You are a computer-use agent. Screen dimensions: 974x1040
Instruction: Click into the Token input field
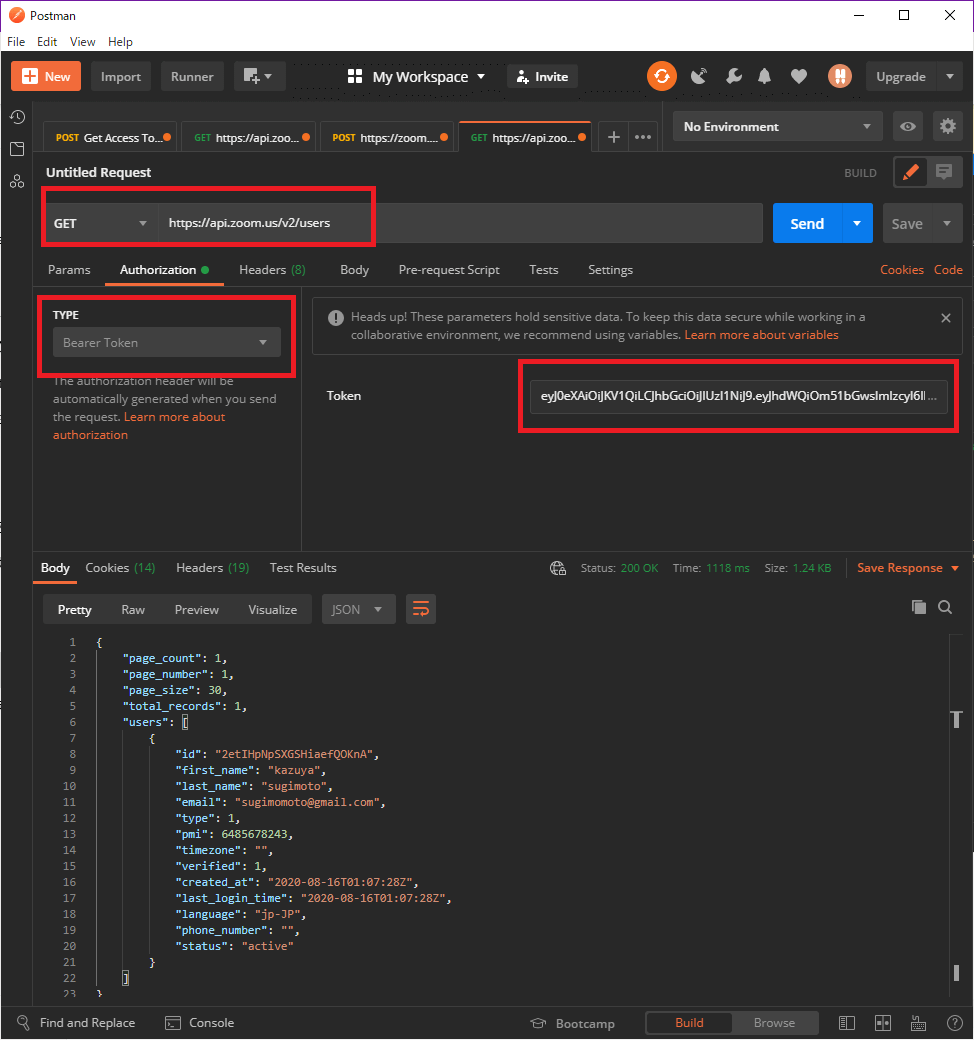click(x=738, y=396)
